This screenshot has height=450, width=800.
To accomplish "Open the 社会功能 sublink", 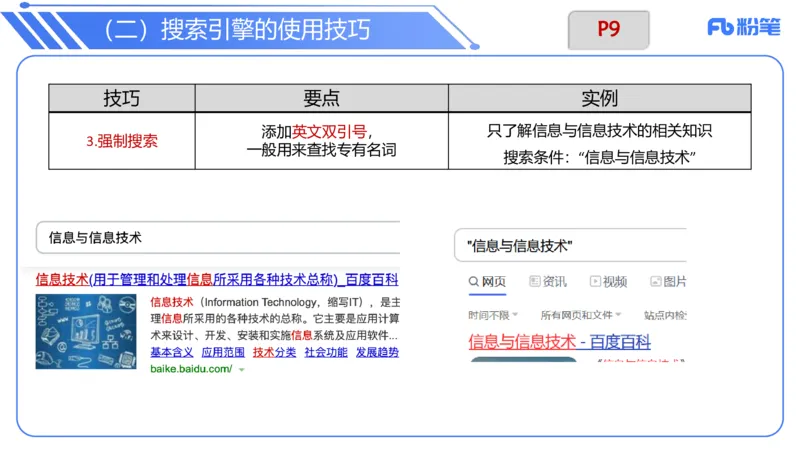I will [326, 352].
